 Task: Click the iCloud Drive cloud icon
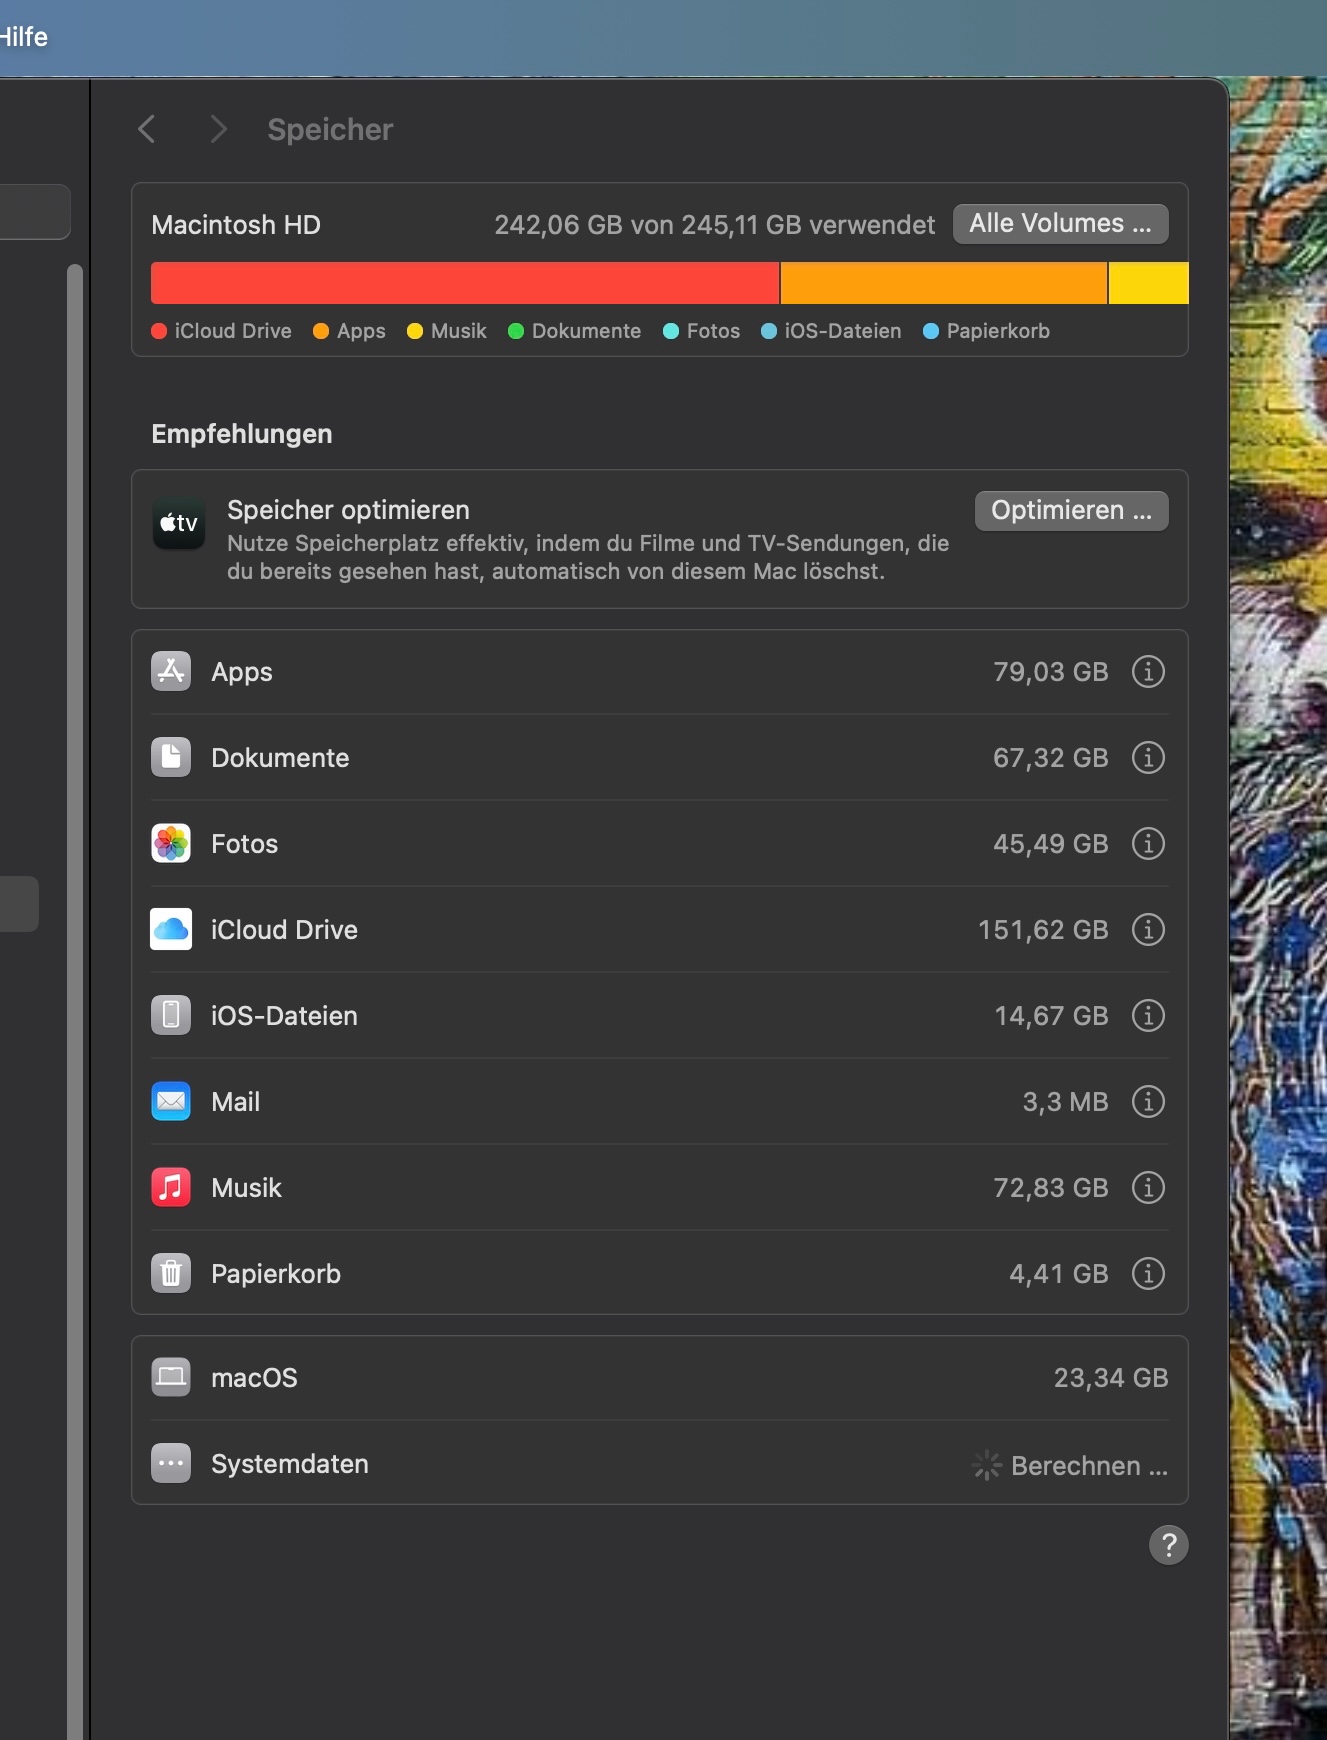171,930
